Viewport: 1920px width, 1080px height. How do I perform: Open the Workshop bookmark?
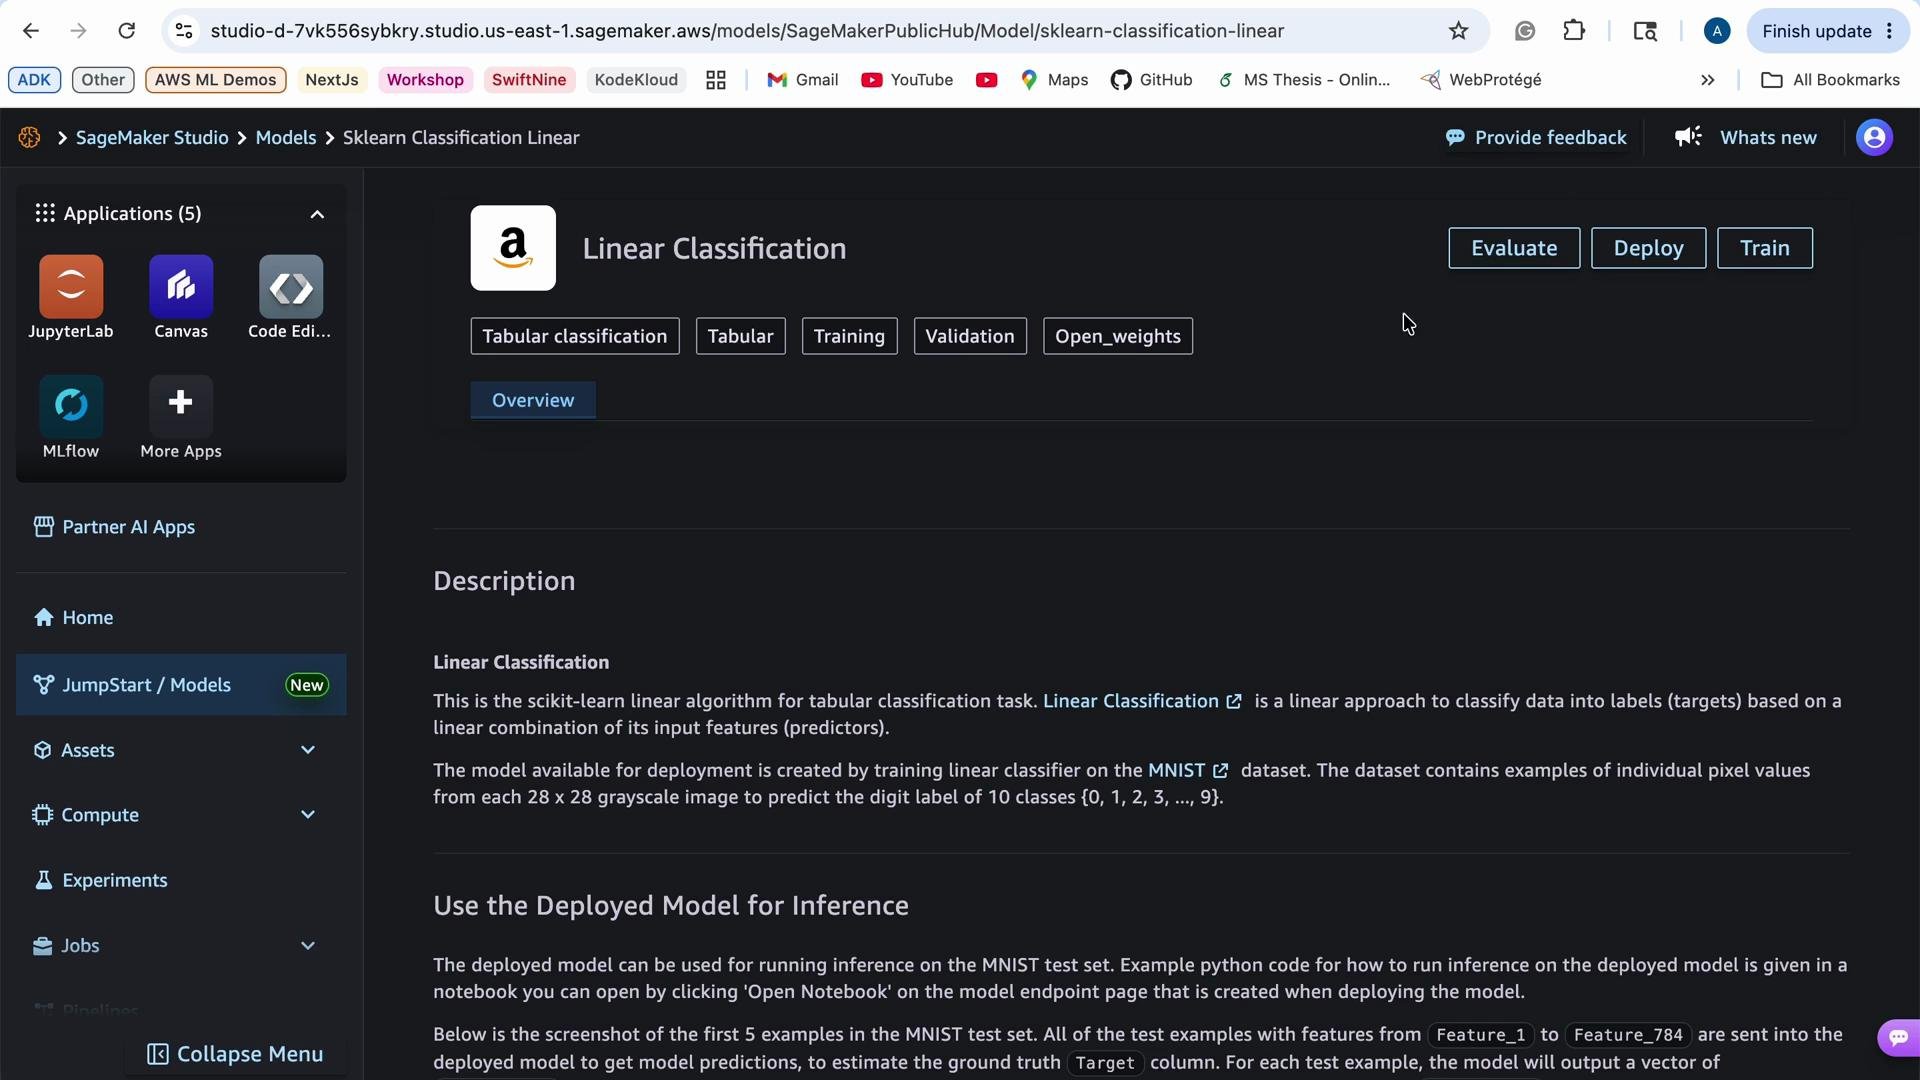pos(425,80)
